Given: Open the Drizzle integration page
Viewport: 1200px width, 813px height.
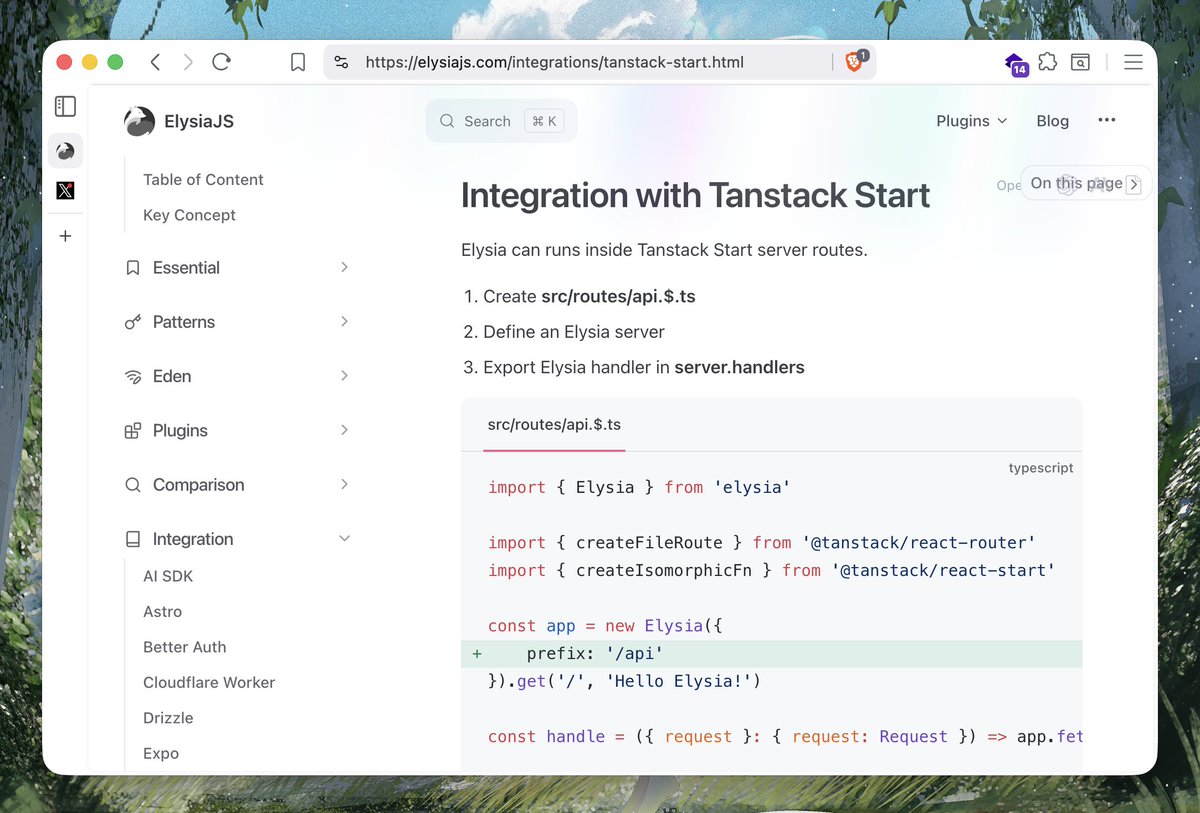Looking at the screenshot, I should click(x=168, y=718).
